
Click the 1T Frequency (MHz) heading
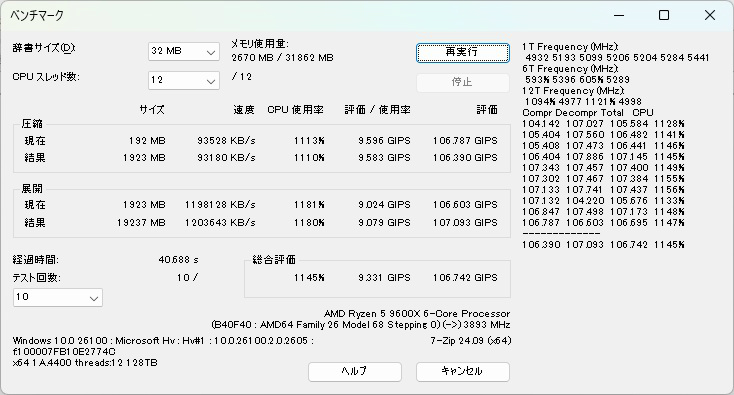570,47
